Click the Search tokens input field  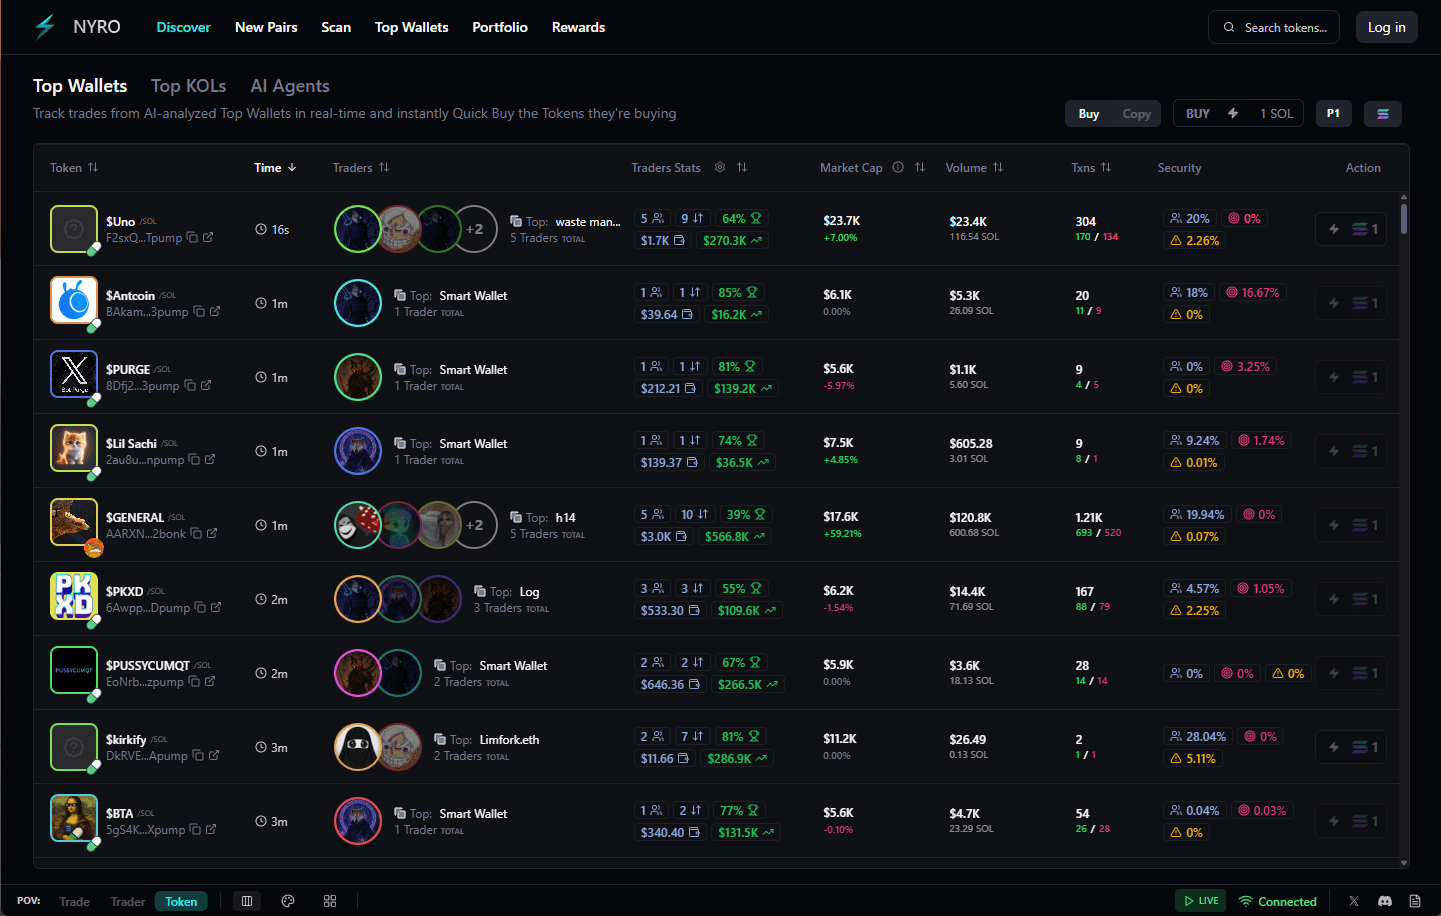coord(1273,27)
